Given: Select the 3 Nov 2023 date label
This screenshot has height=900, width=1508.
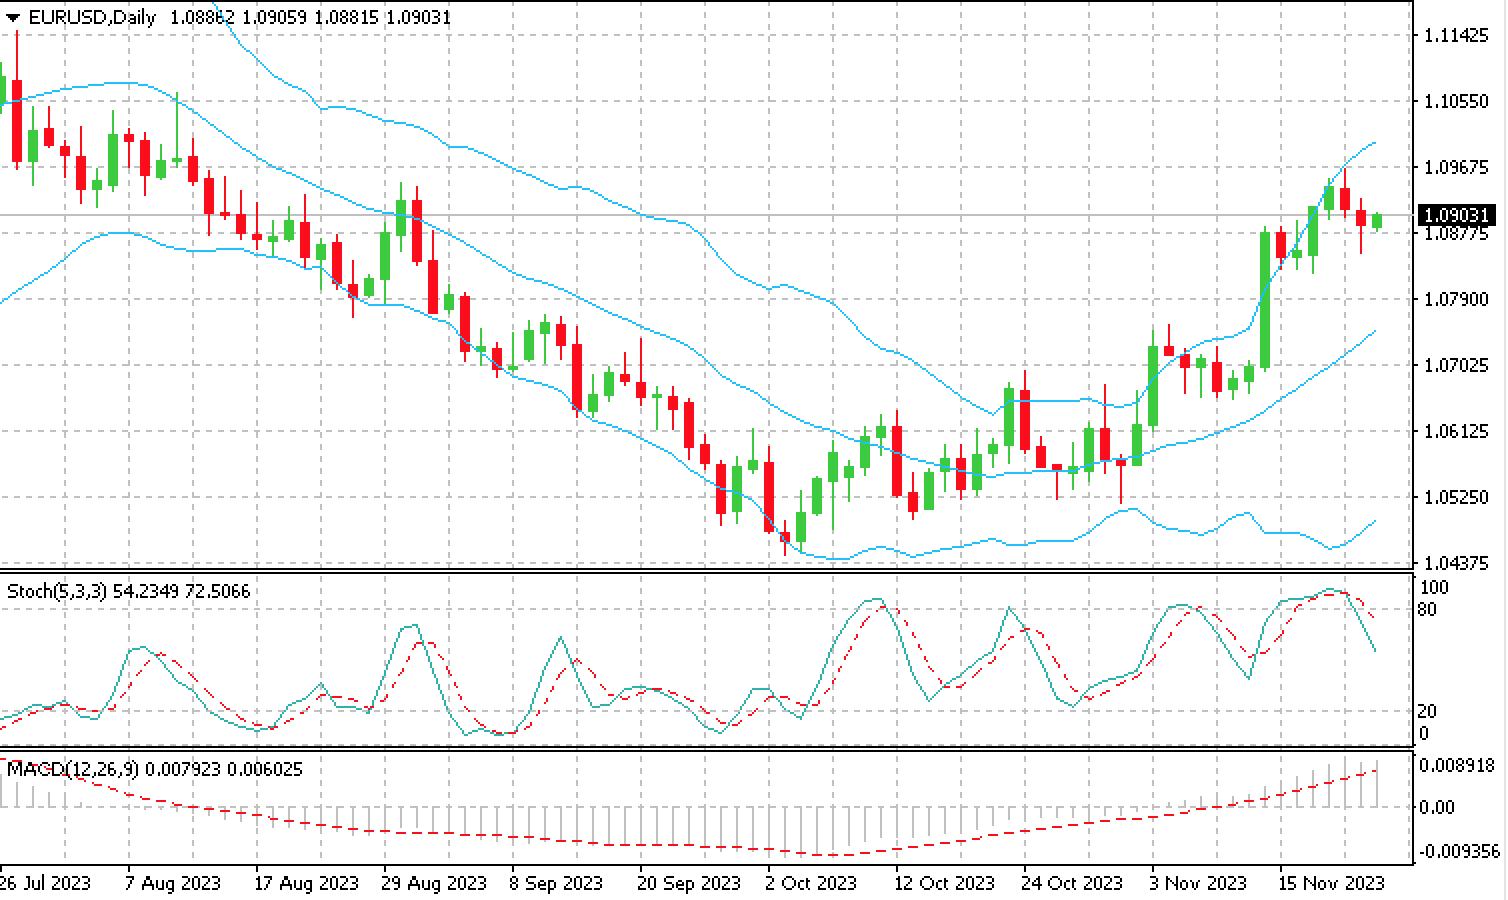Looking at the screenshot, I should pos(1198,883).
